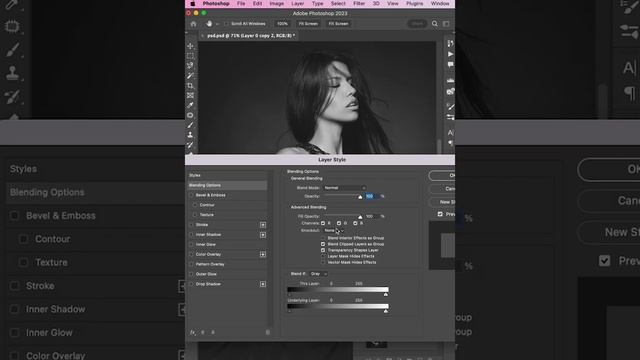Open the Image menu
The height and width of the screenshot is (360, 640).
point(276,4)
